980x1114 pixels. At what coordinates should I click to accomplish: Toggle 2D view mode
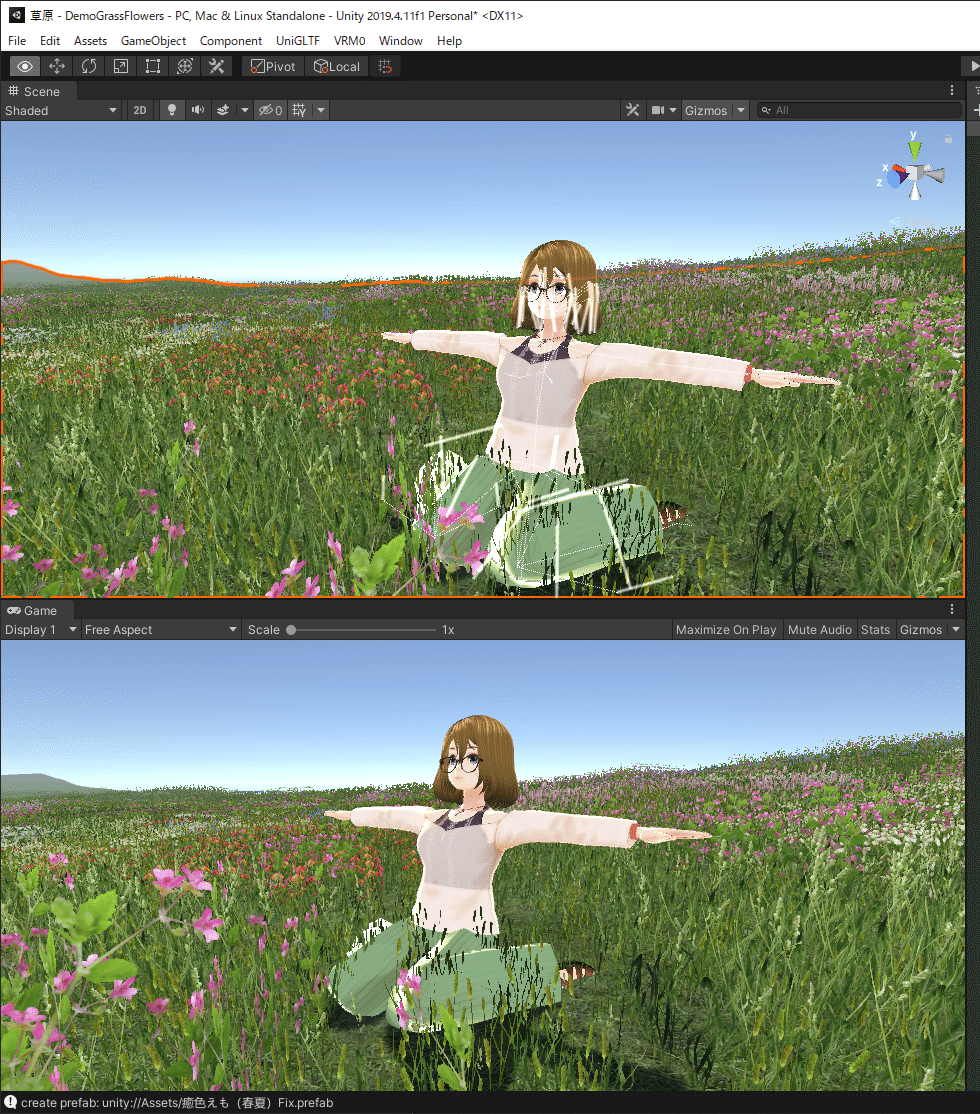140,110
